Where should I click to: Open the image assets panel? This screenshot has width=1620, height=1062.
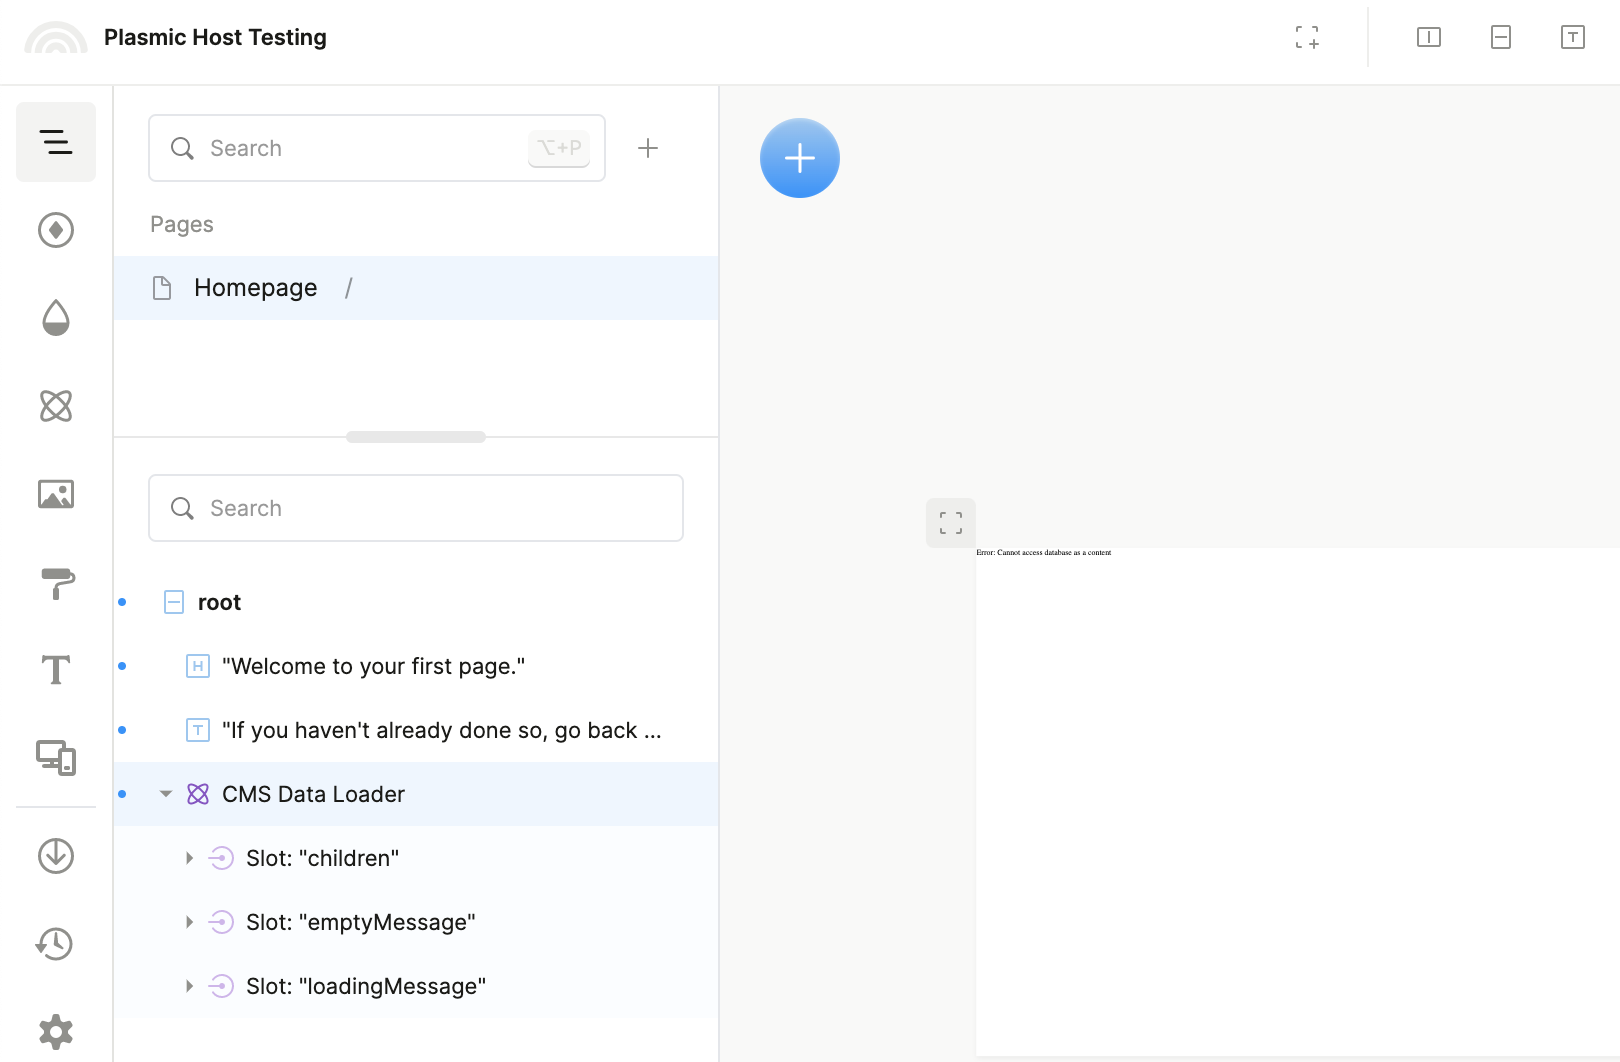[x=56, y=494]
